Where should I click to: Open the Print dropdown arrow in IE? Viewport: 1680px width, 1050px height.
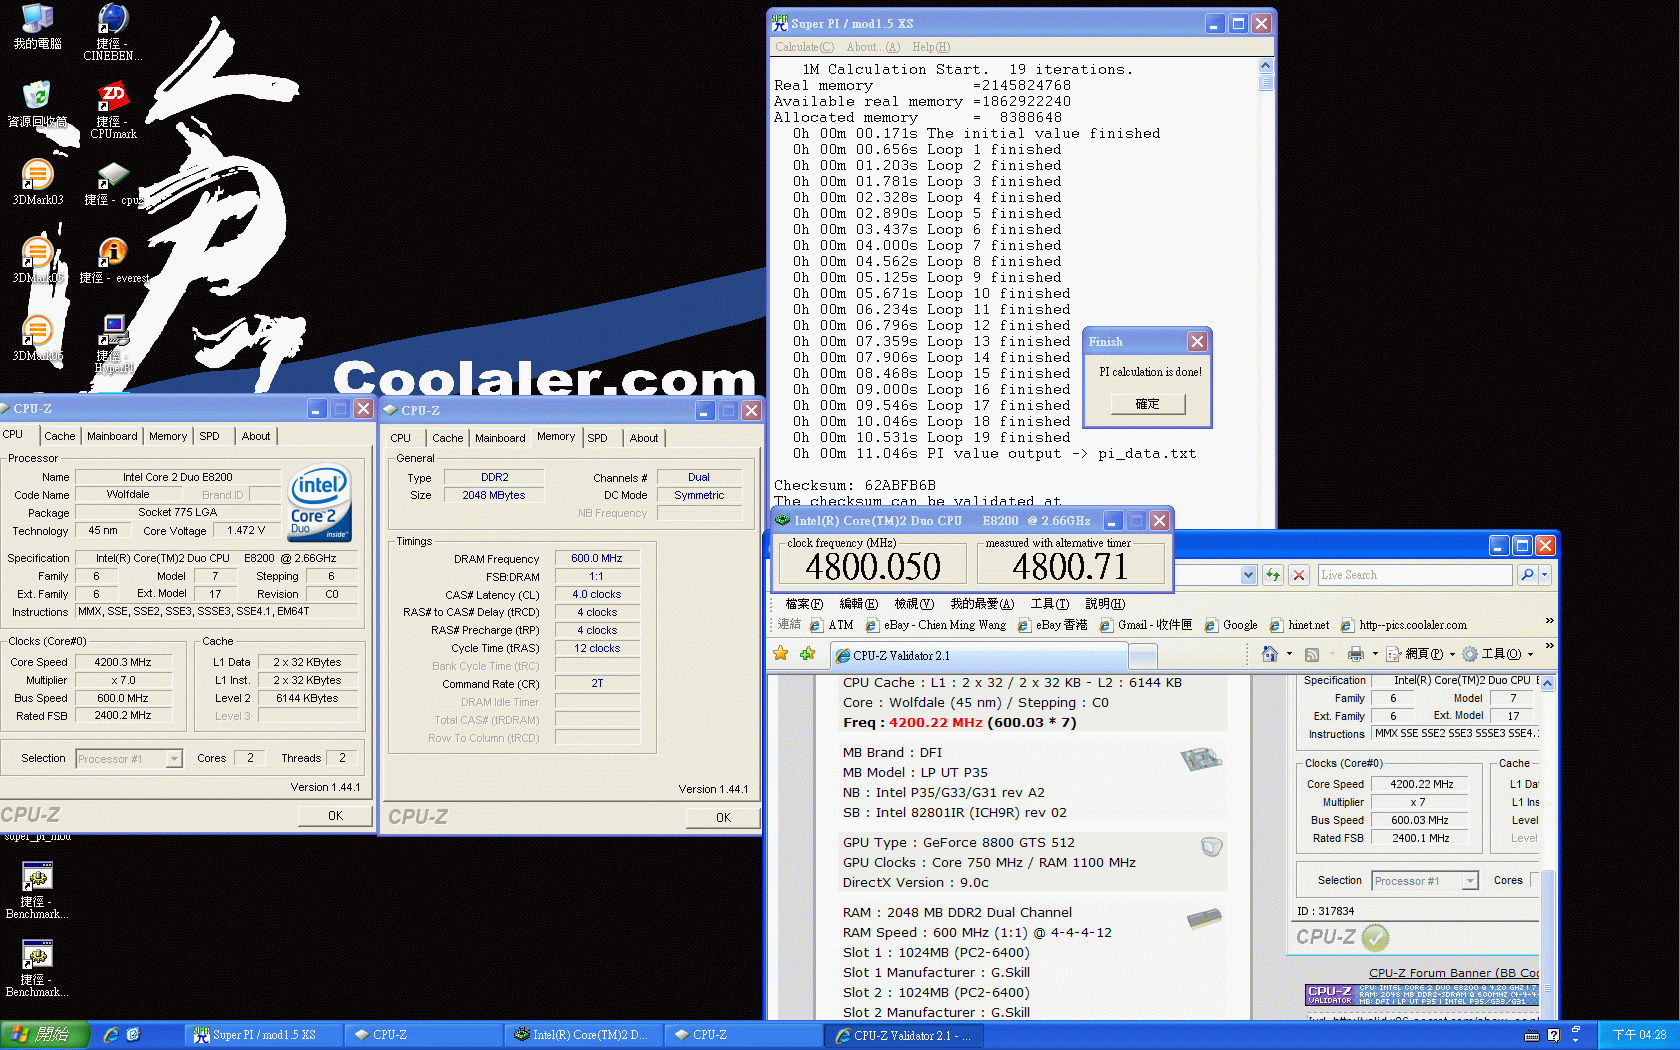pyautogui.click(x=1375, y=654)
